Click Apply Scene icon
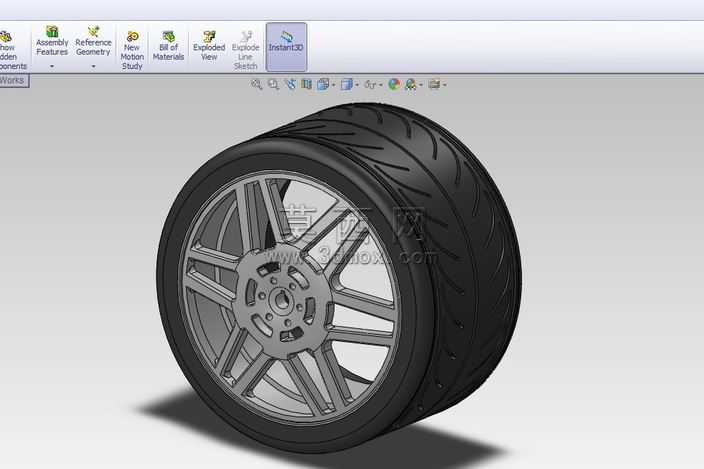 click(x=410, y=84)
